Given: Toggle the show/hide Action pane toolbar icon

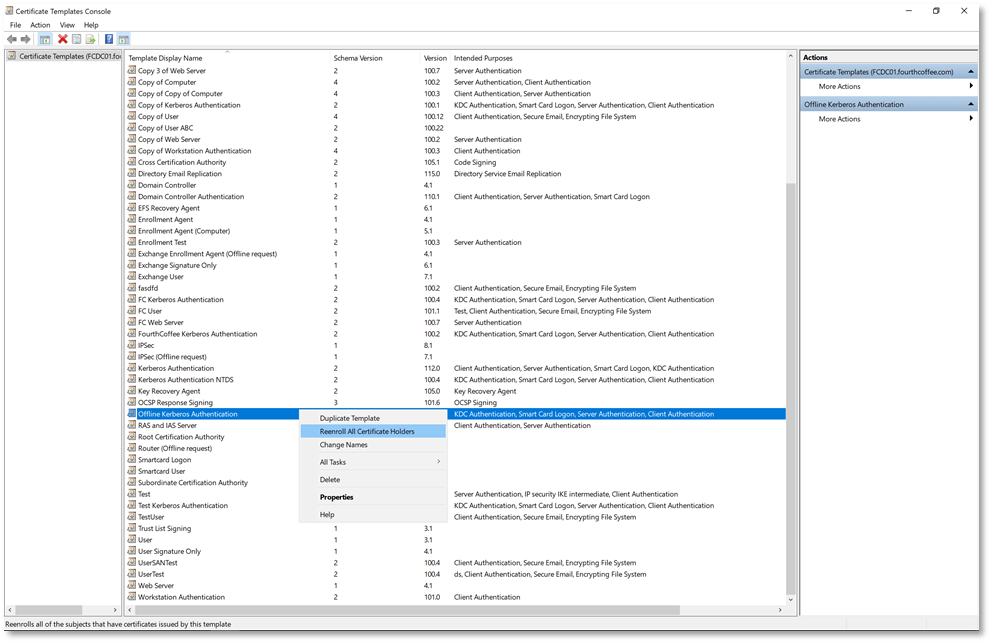Looking at the screenshot, I should [x=124, y=39].
